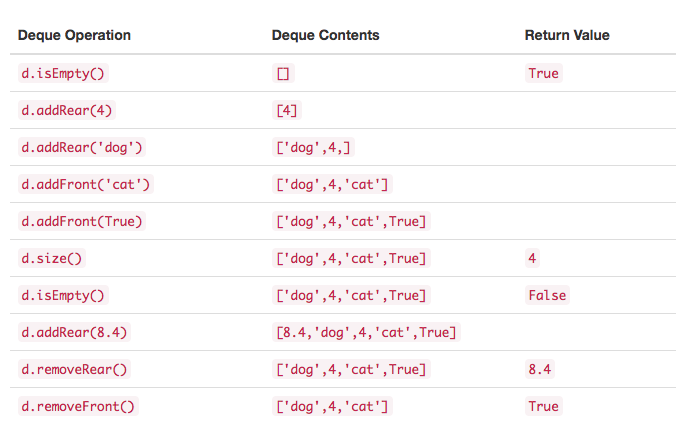
Task: Click the d.removeFront() operation cell
Action: coord(78,406)
